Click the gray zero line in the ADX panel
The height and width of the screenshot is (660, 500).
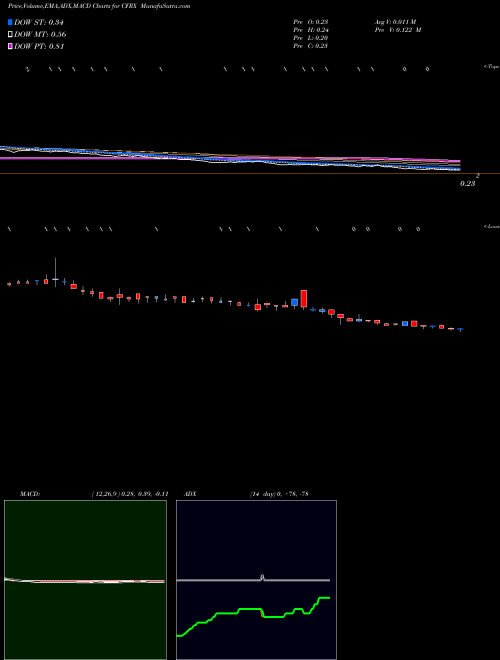pos(253,580)
